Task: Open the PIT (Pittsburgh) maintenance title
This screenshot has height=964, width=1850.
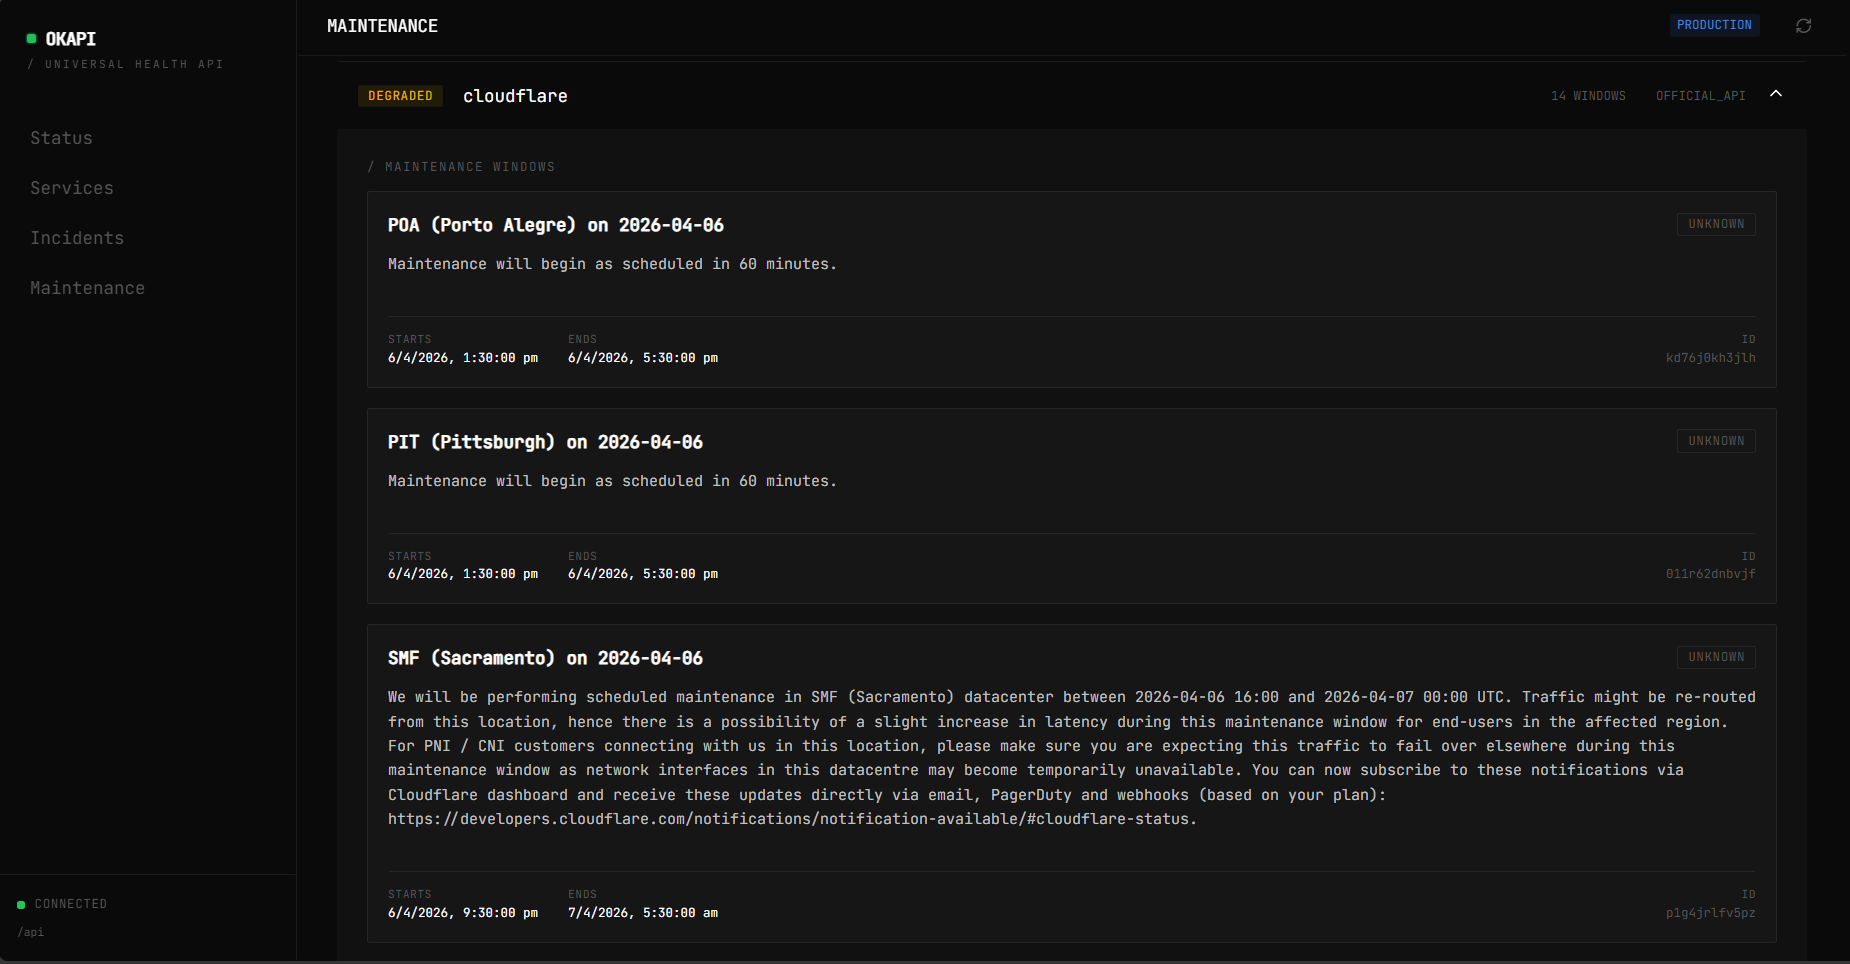Action: [x=545, y=442]
